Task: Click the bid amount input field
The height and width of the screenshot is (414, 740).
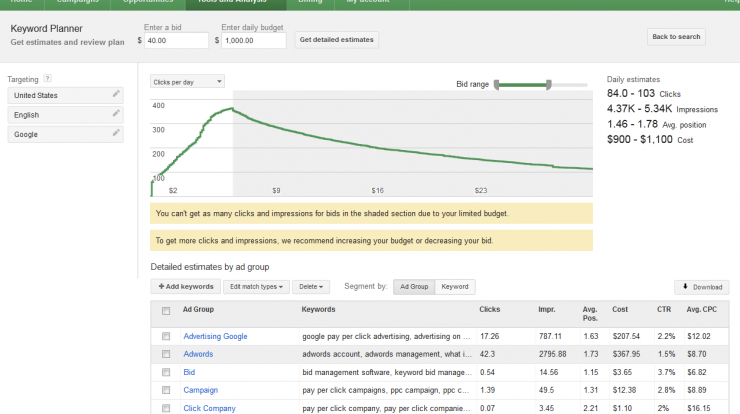Action: tap(176, 41)
